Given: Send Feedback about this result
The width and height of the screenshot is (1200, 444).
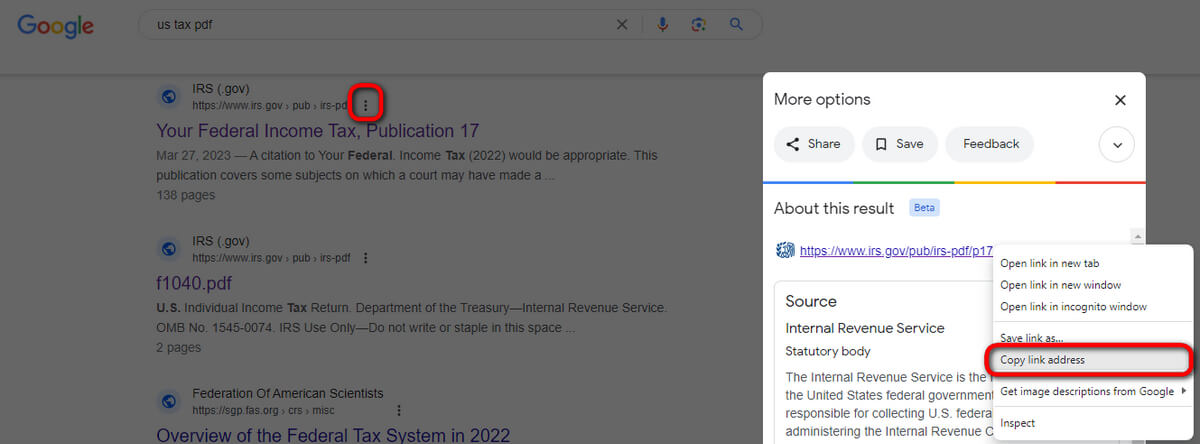Looking at the screenshot, I should pyautogui.click(x=990, y=144).
